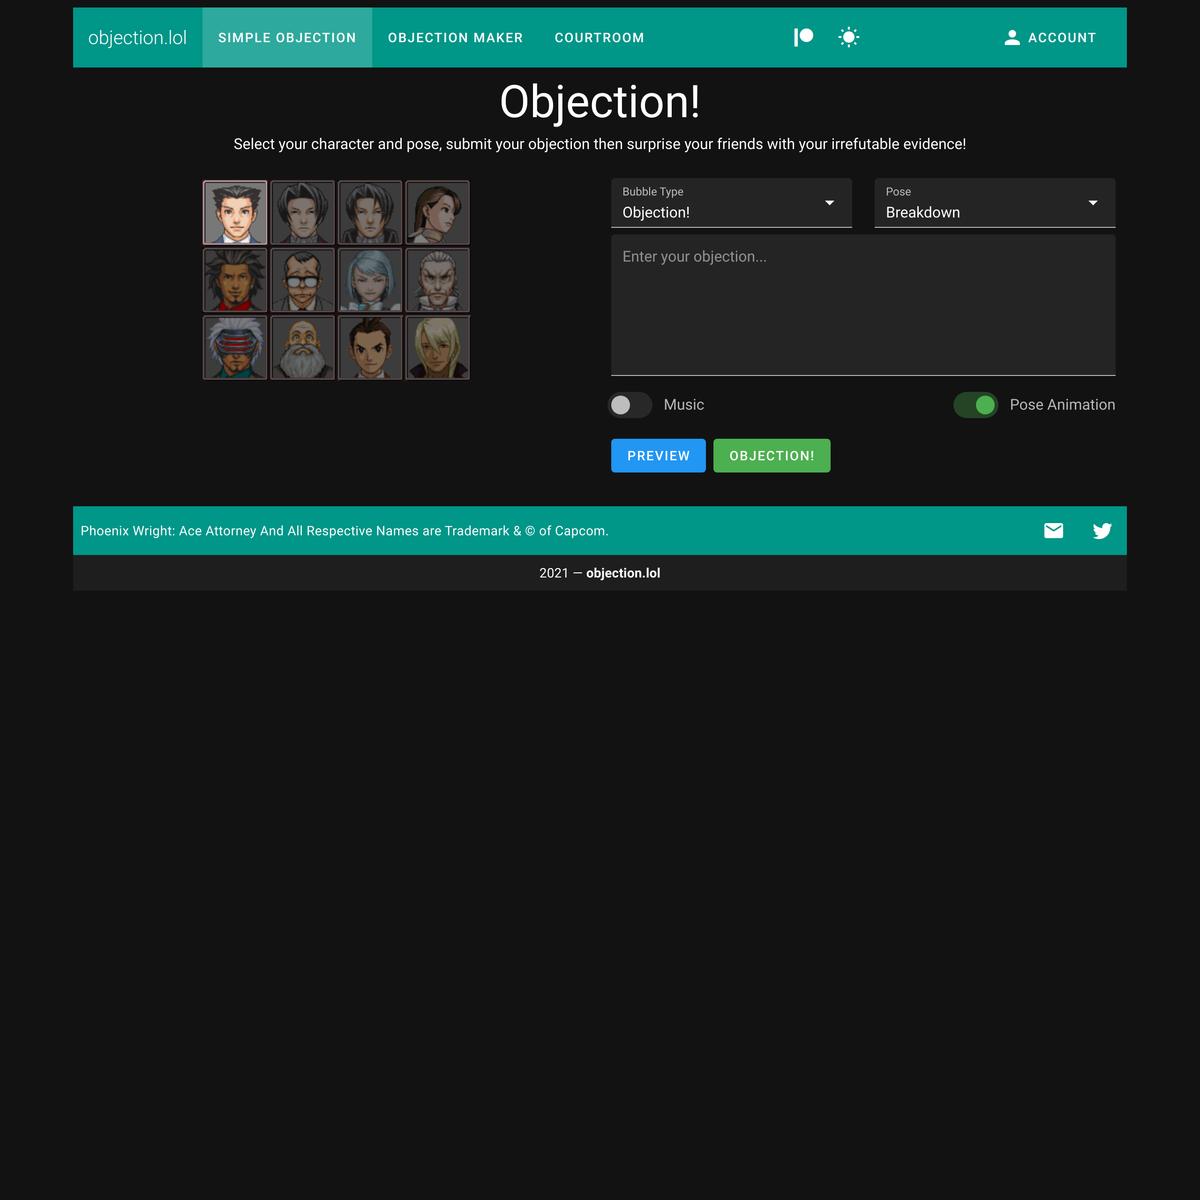The height and width of the screenshot is (1200, 1200).
Task: Open the Bubble Type dropdown
Action: (x=731, y=204)
